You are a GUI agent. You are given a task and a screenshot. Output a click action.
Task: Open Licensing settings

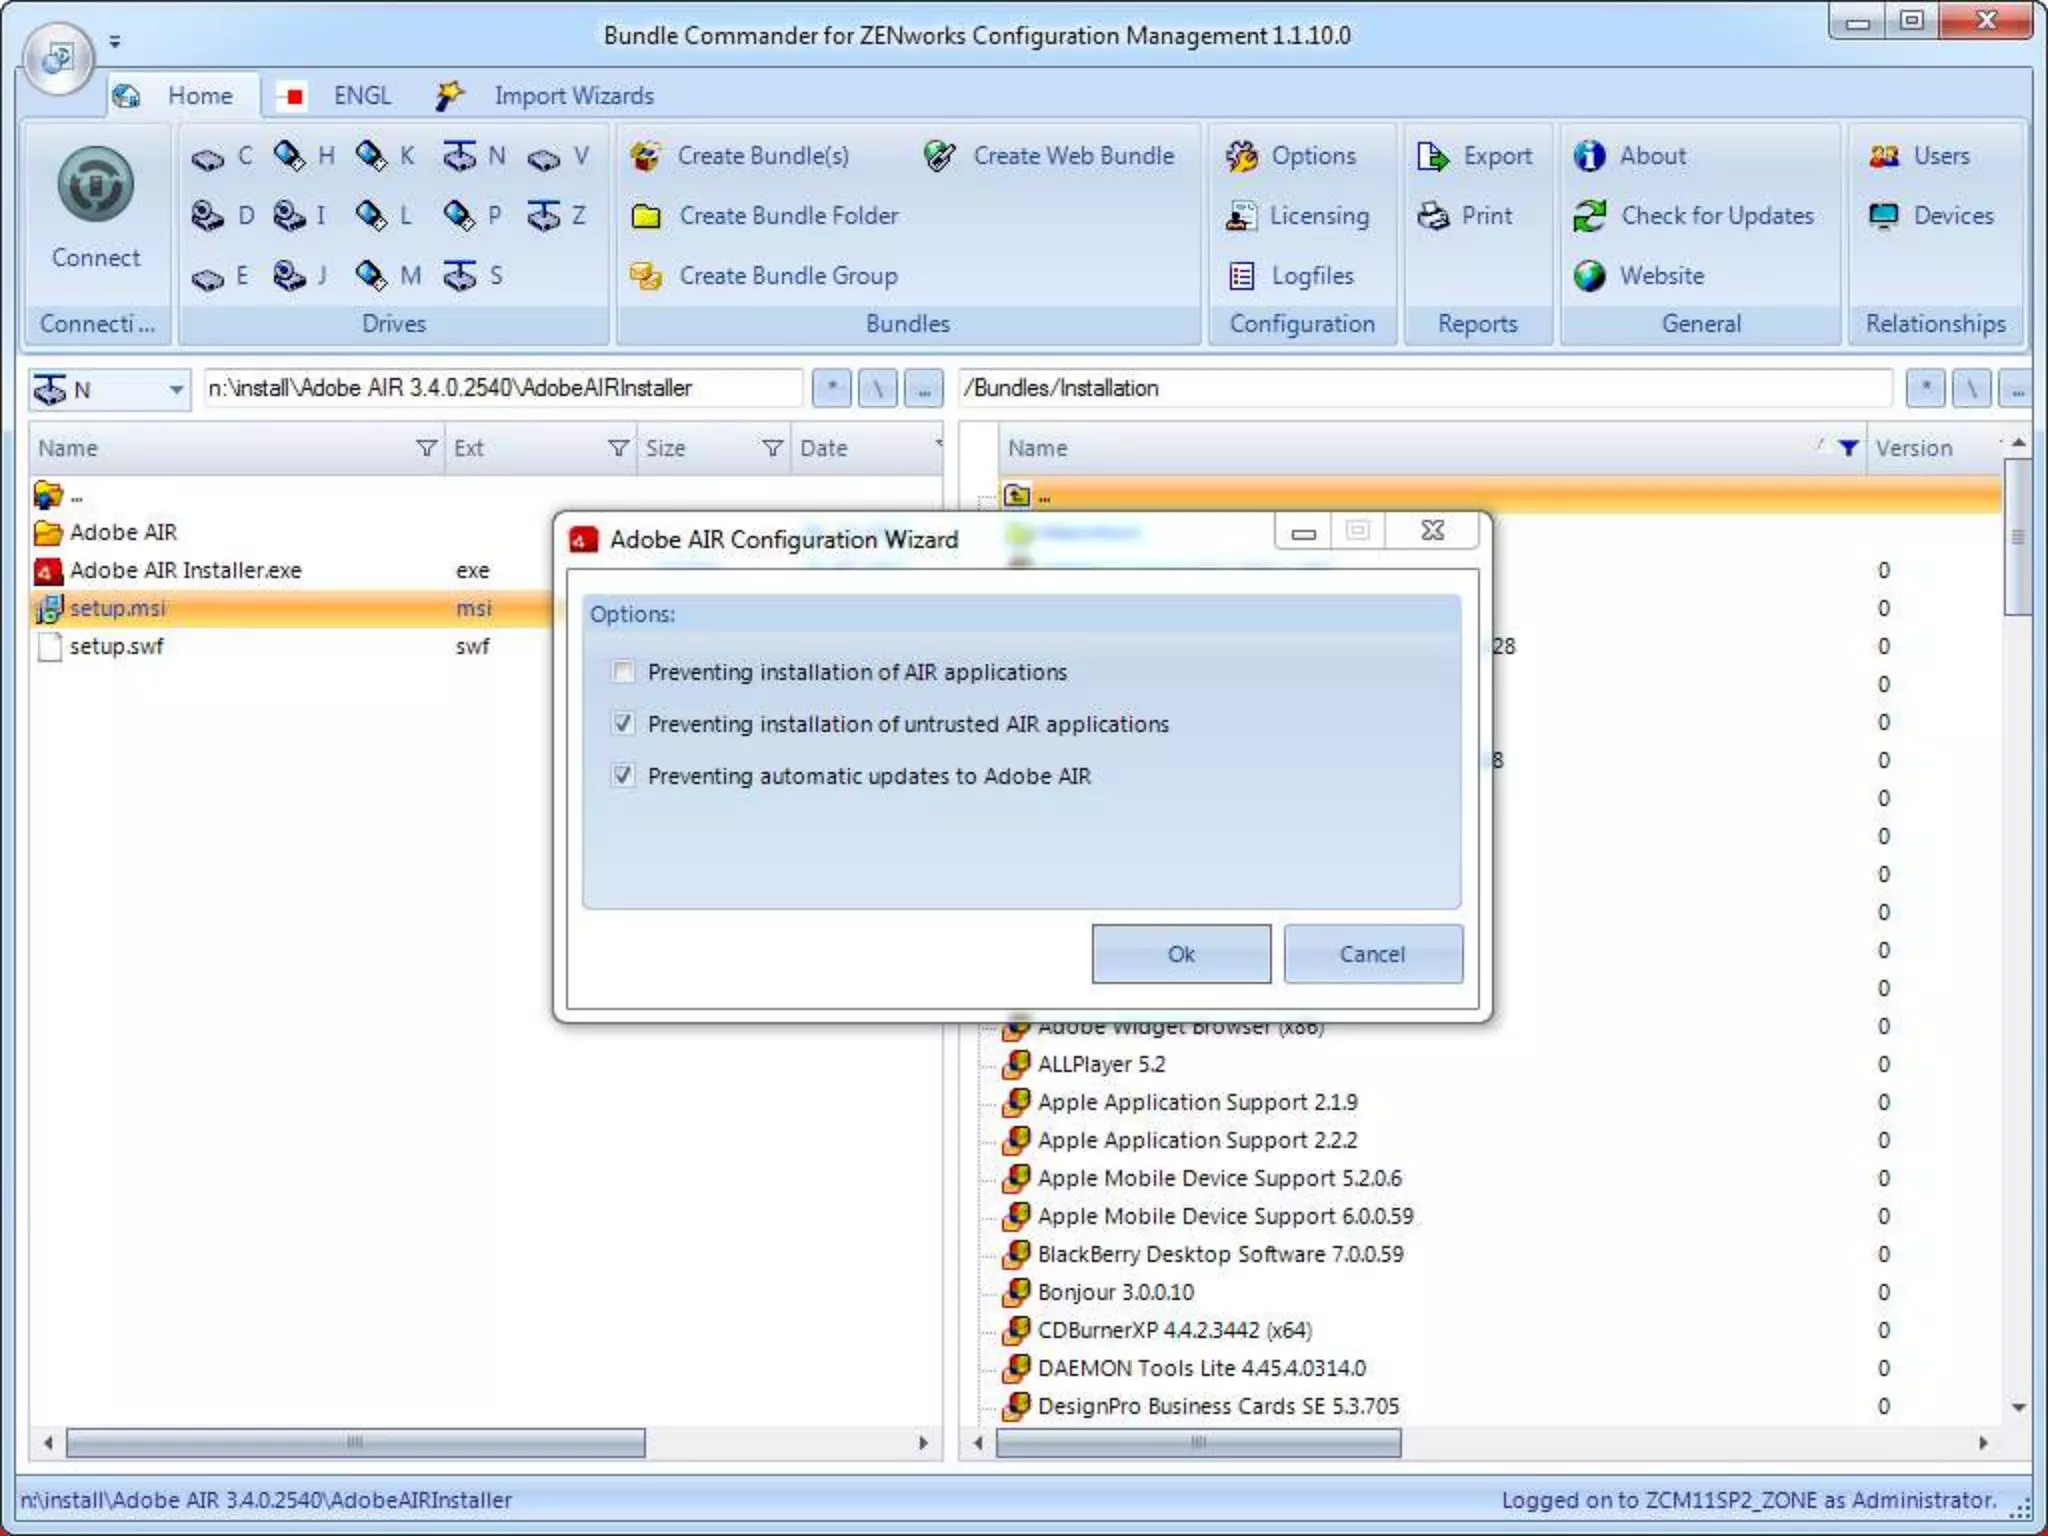coord(1297,216)
